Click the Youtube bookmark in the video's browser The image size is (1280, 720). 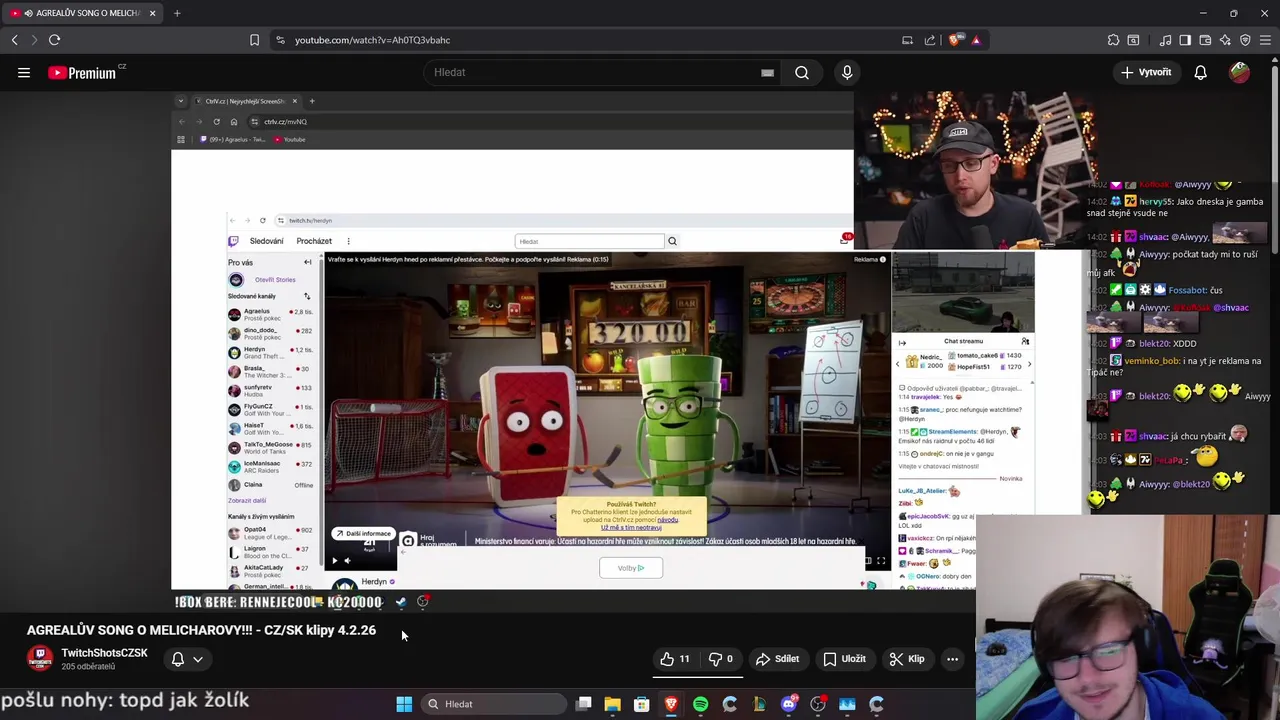click(x=290, y=139)
